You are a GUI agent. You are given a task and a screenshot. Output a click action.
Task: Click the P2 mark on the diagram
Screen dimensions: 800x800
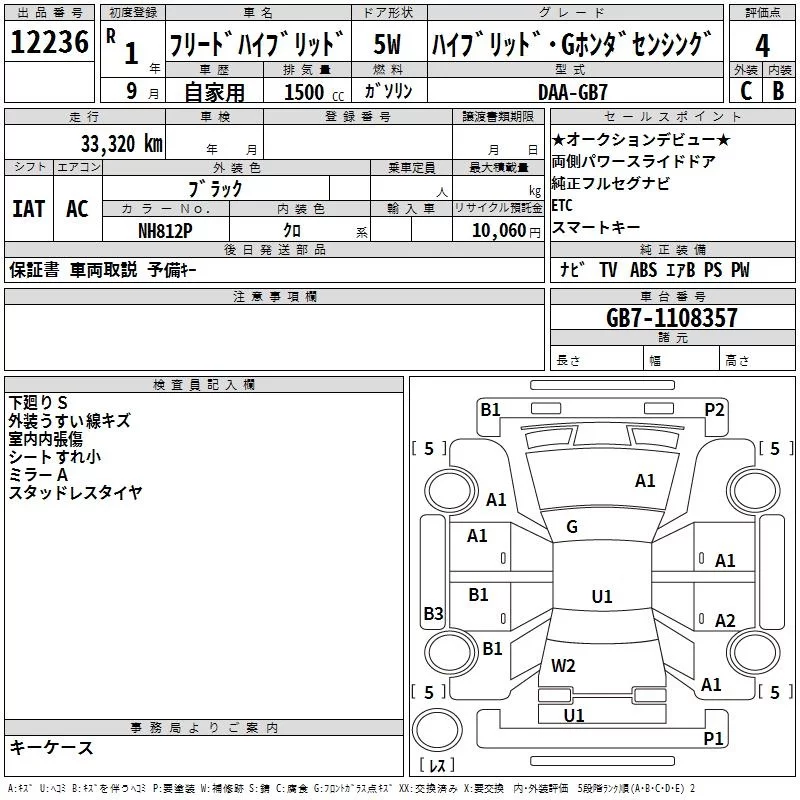point(714,409)
